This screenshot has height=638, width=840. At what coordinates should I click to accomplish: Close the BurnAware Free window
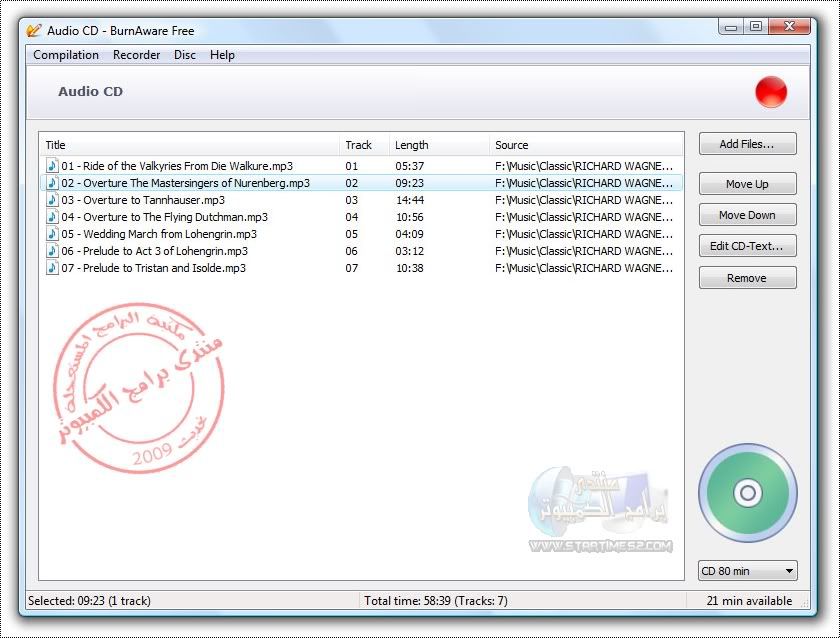coord(789,27)
